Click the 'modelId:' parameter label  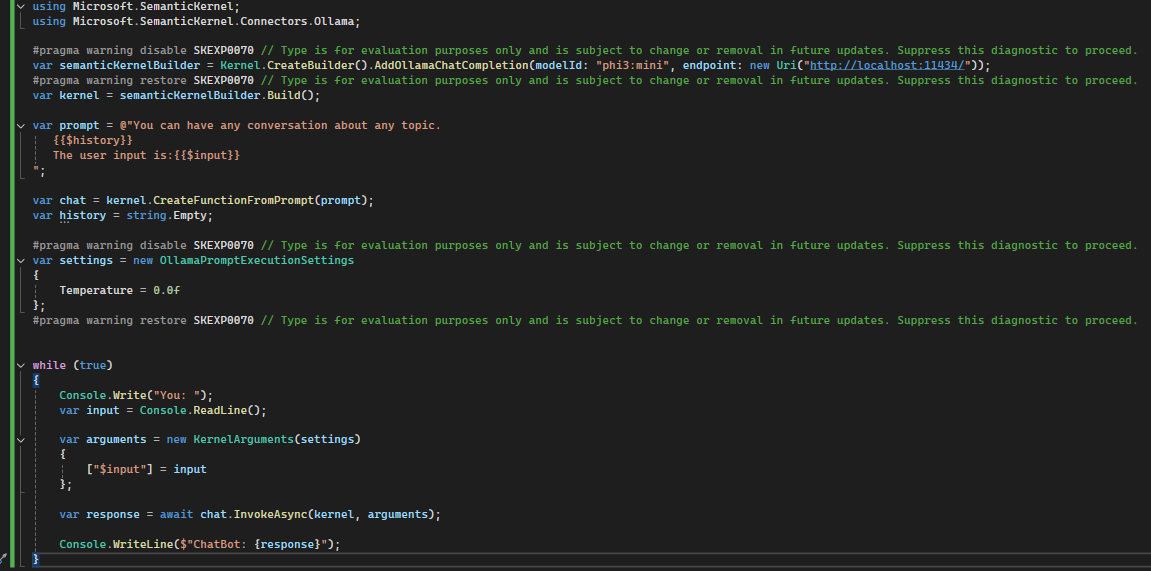(x=562, y=65)
